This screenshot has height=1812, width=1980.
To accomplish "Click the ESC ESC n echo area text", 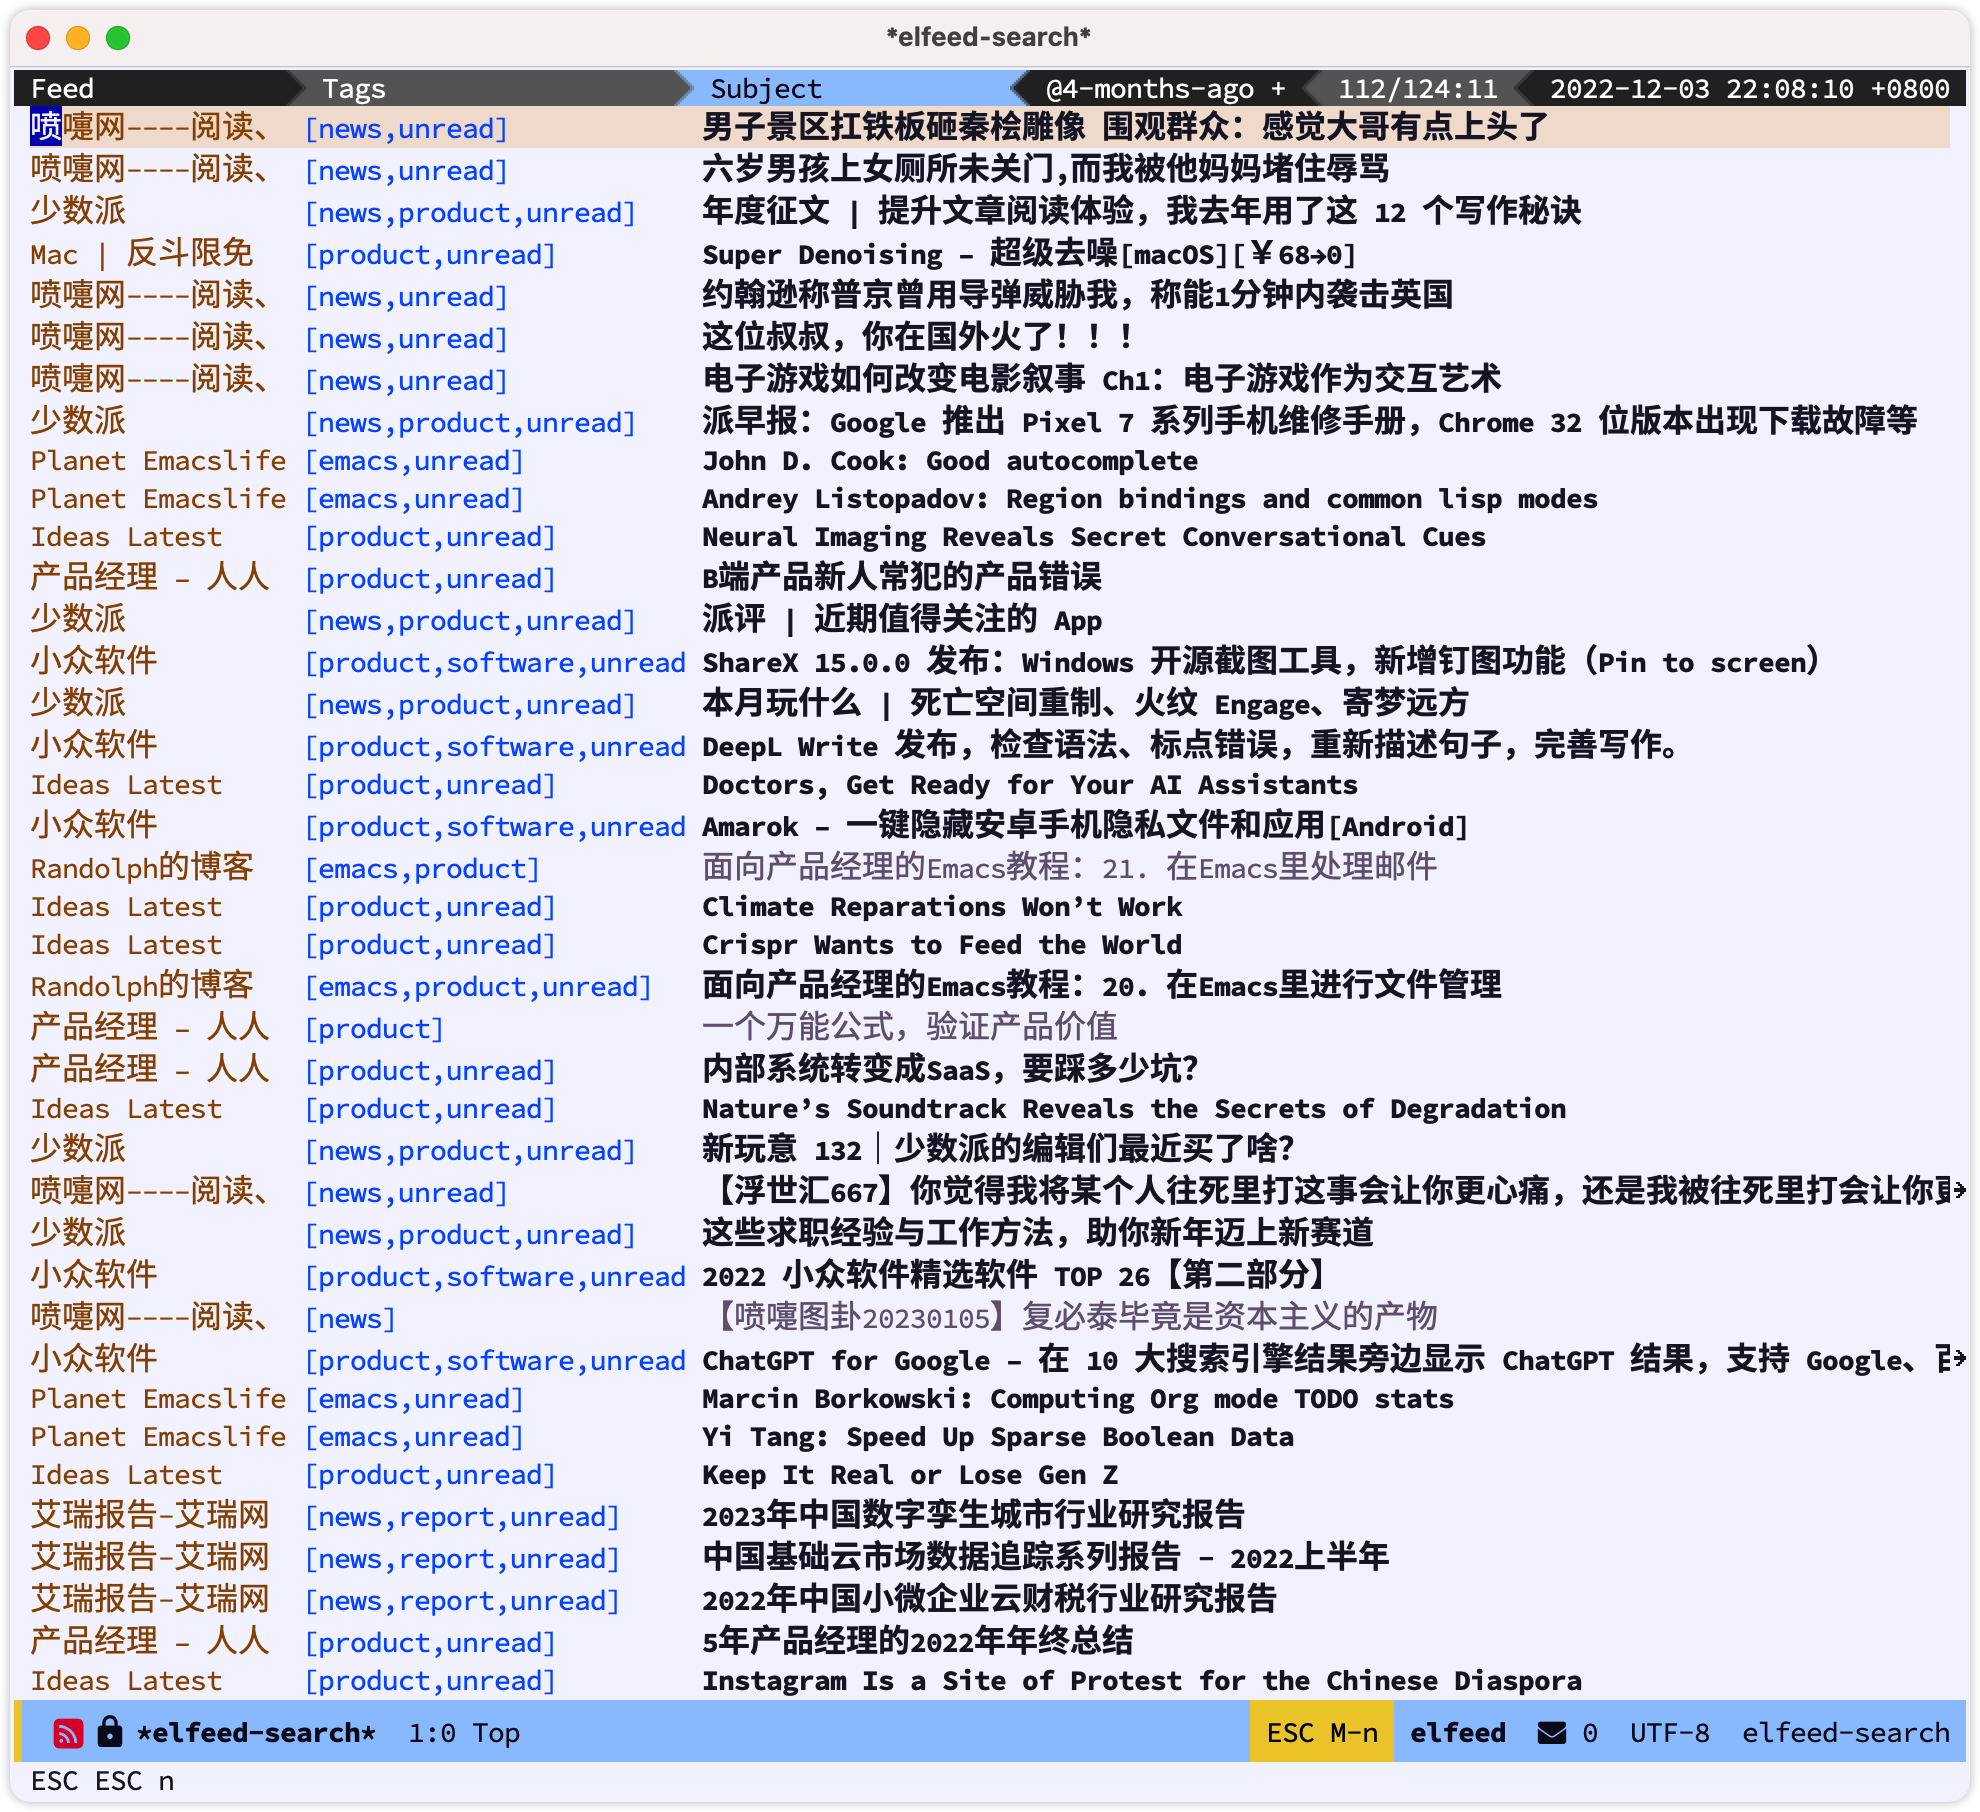I will click(x=102, y=1781).
